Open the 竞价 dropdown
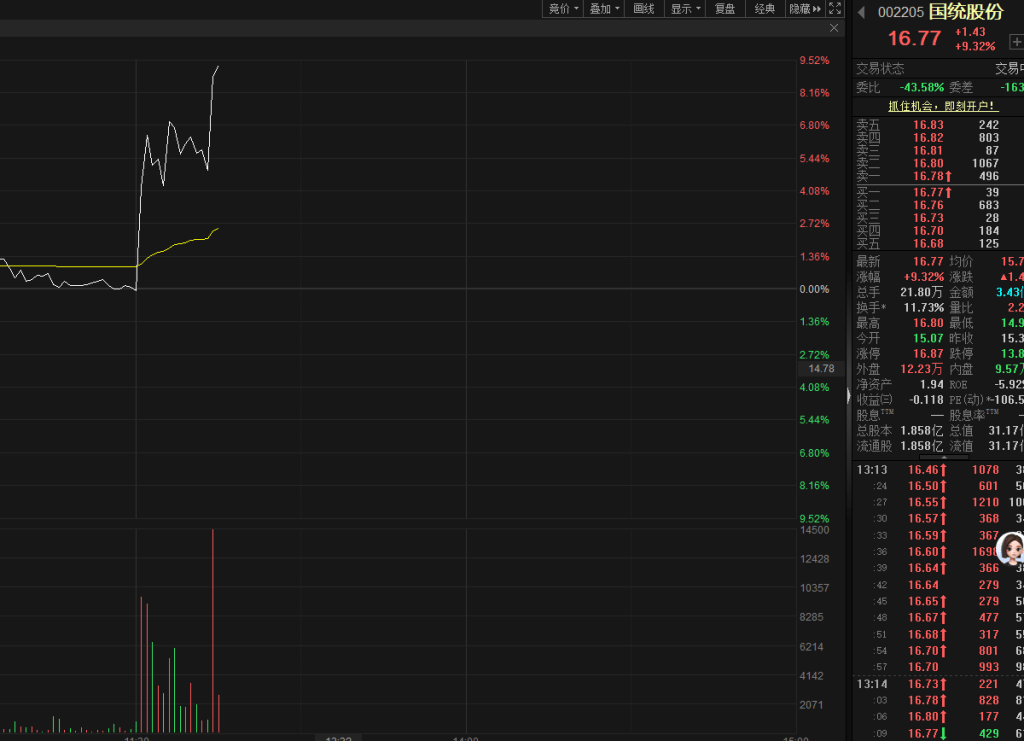The image size is (1024, 741). coord(563,9)
